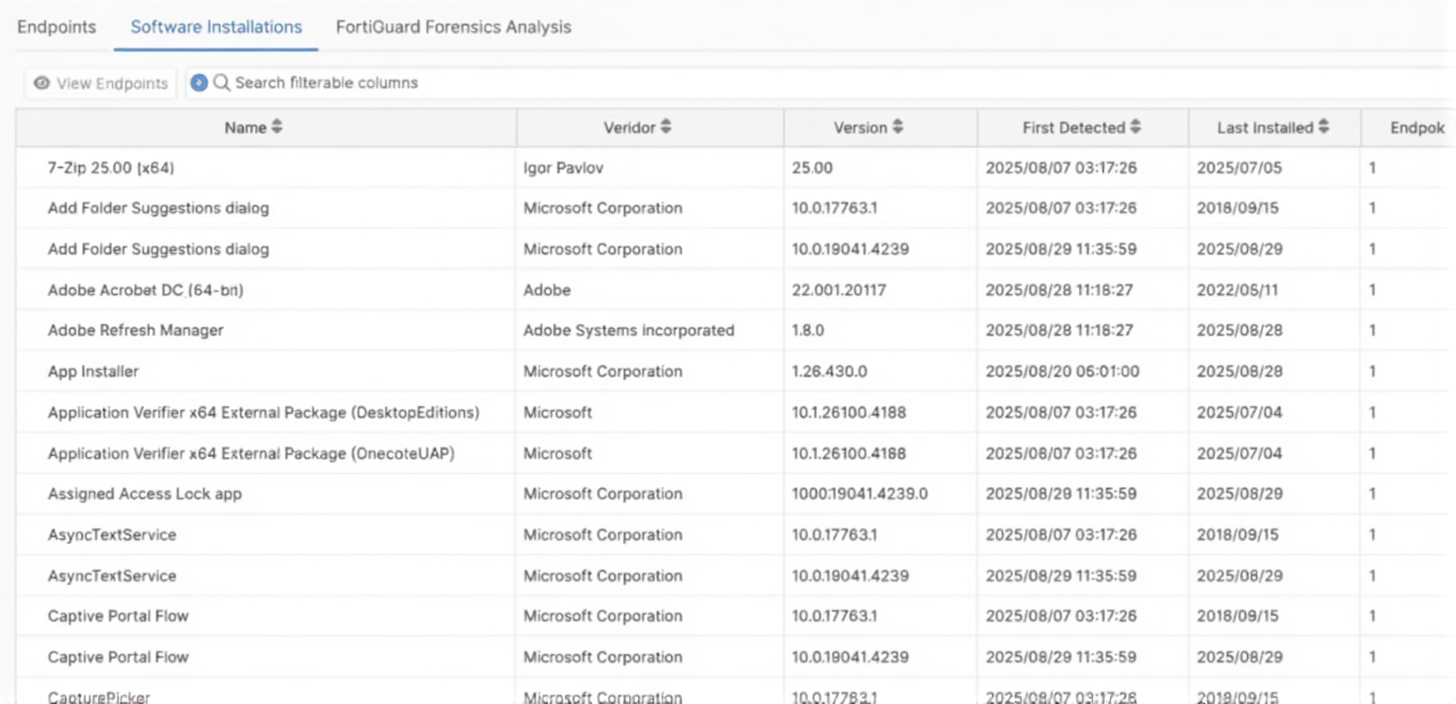Click the blue filter badge icon
Screen dimensions: 1456x704
click(199, 83)
